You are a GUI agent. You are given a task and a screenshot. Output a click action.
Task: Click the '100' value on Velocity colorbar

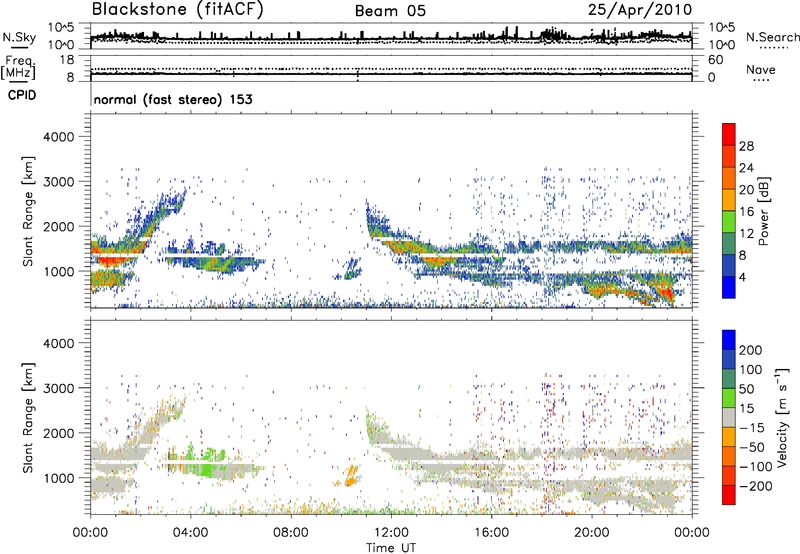(751, 370)
